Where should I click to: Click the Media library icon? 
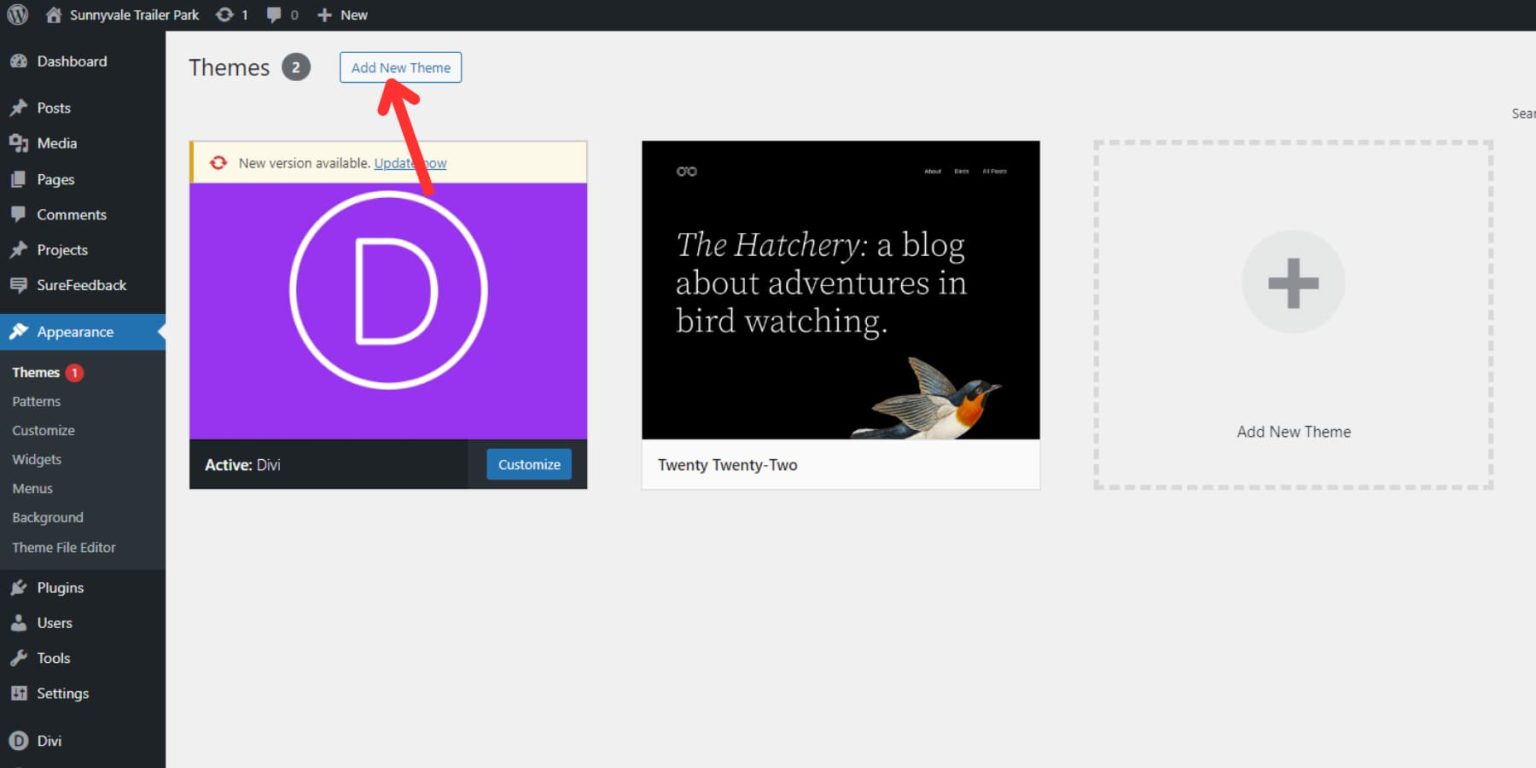(x=21, y=143)
